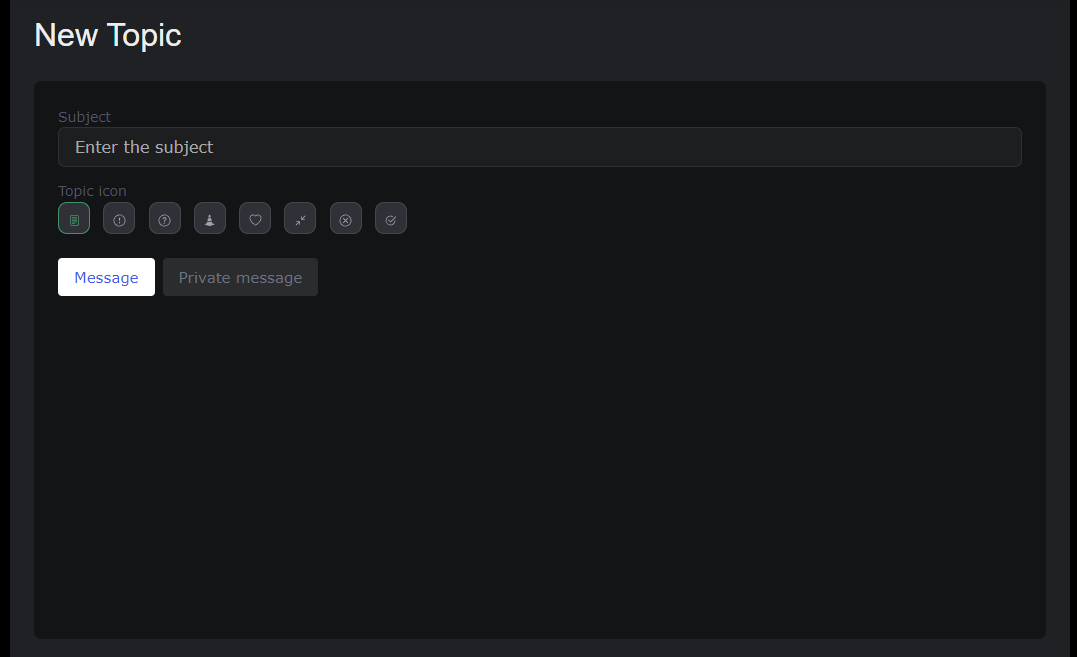Choose the heart topic icon
Image resolution: width=1077 pixels, height=657 pixels.
coord(255,218)
